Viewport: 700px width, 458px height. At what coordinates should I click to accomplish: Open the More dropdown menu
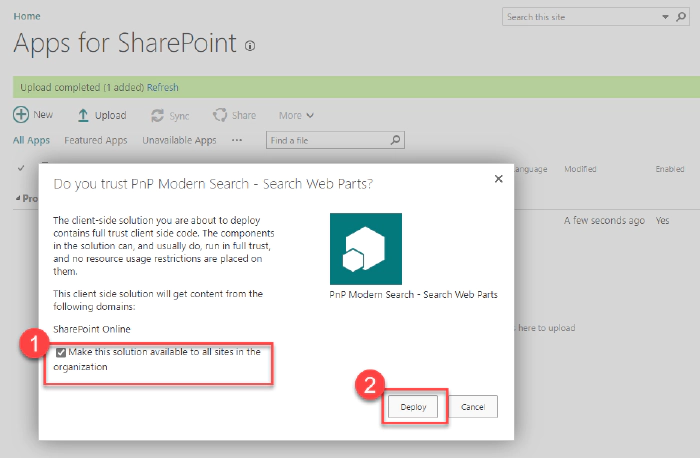point(296,116)
